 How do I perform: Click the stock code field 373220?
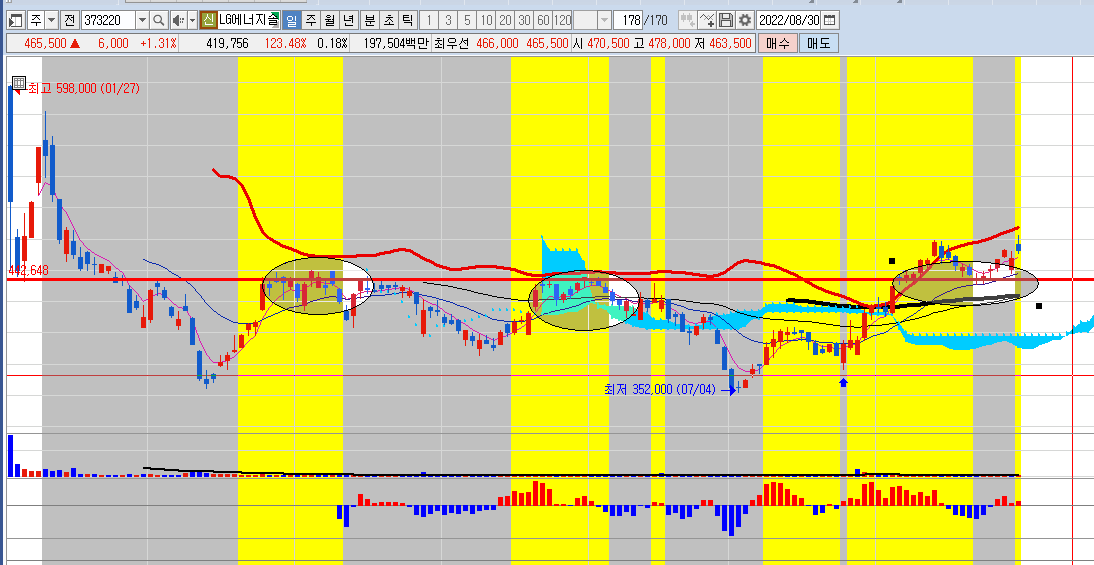107,20
